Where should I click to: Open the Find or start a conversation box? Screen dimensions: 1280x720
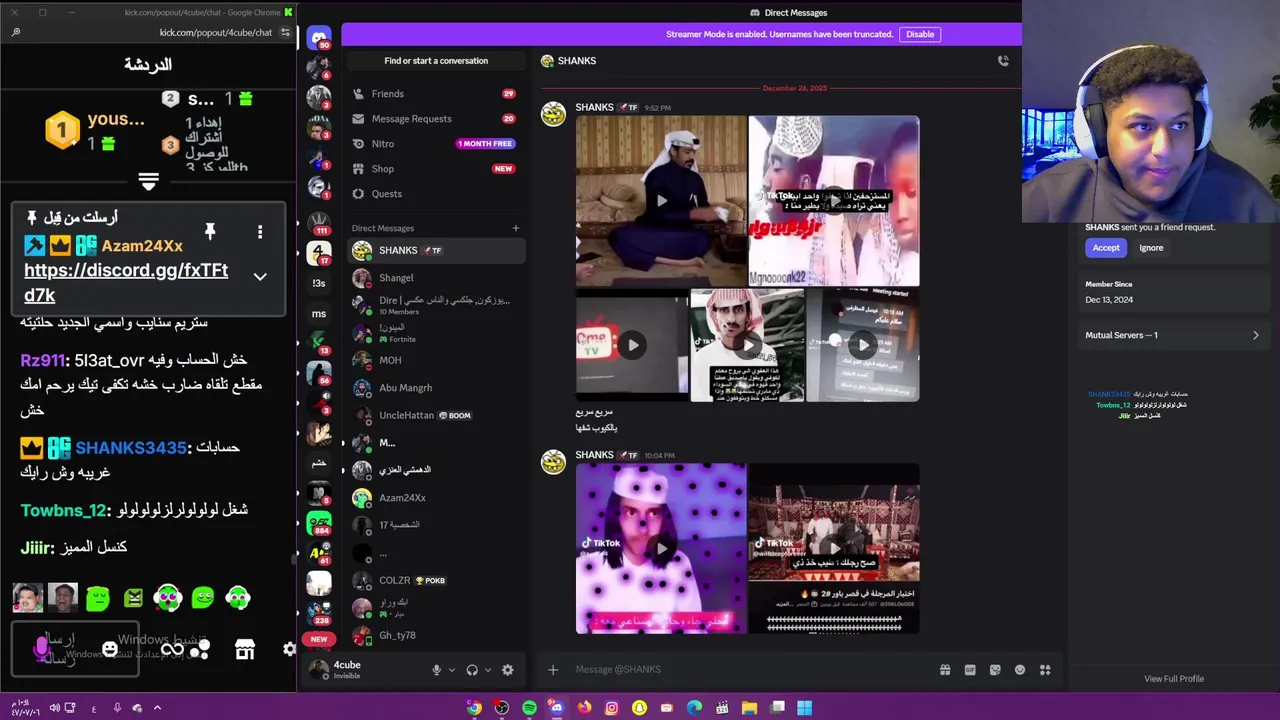(x=436, y=61)
